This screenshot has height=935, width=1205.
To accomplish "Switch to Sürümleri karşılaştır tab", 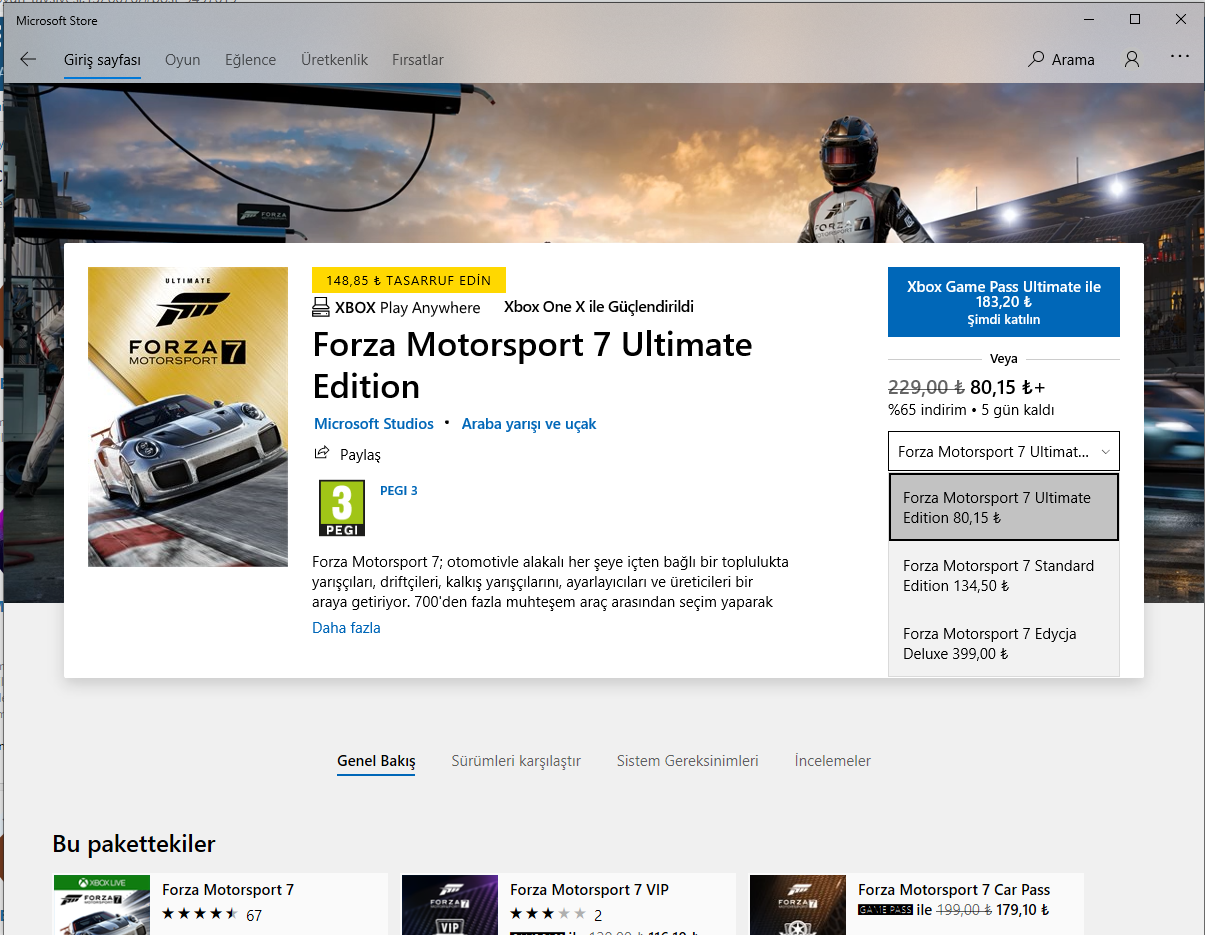I will pyautogui.click(x=516, y=761).
